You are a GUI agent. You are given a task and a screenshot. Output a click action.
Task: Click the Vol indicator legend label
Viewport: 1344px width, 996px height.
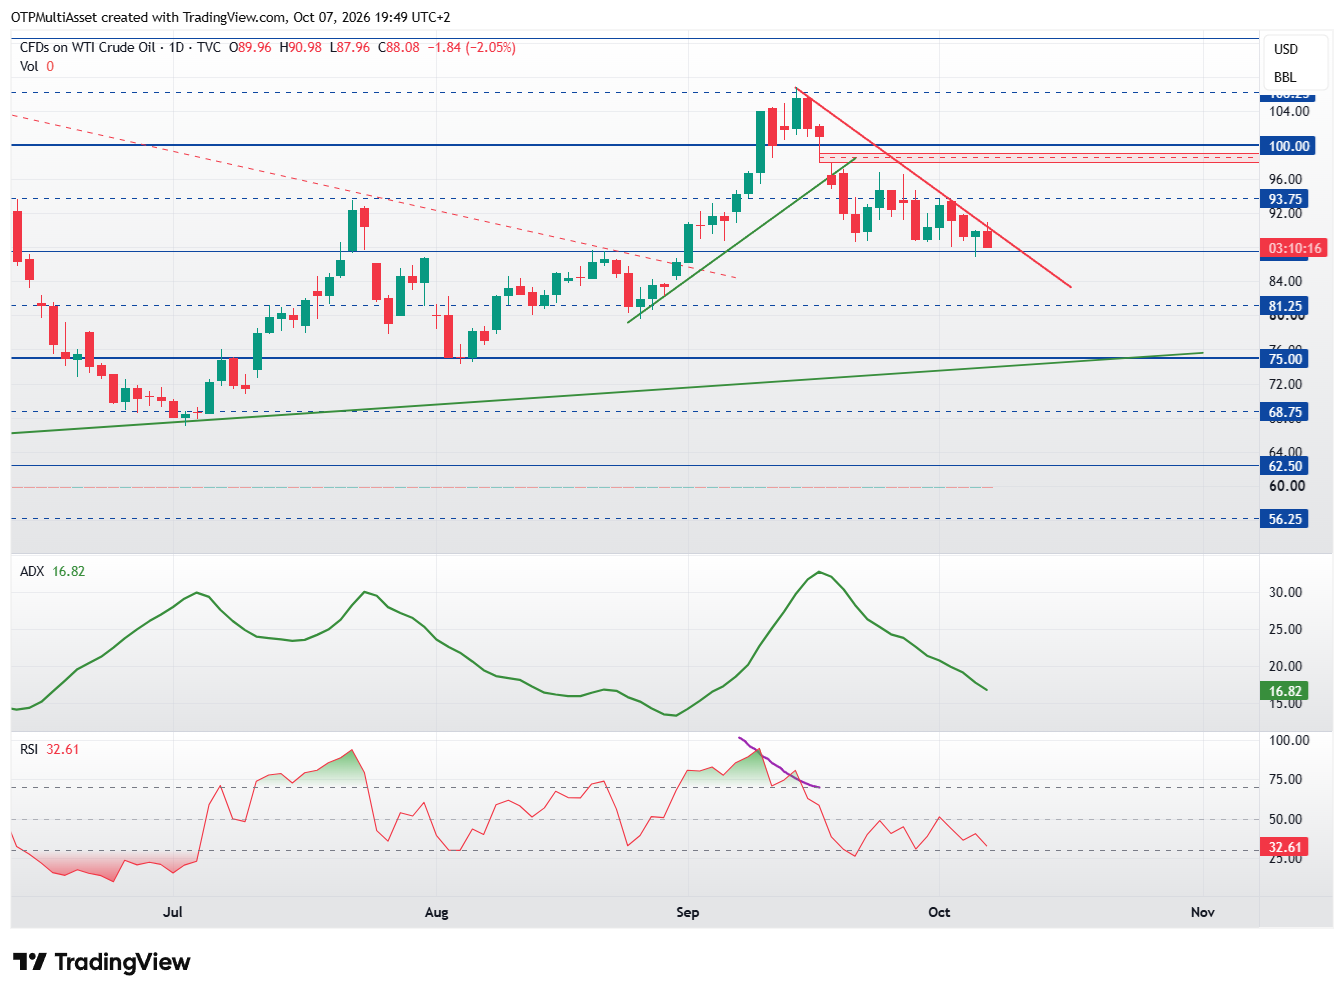click(29, 66)
